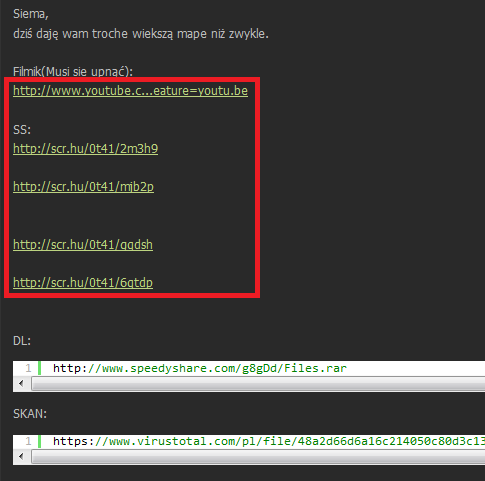
Task: Open screenshot link ending in 6qtdp
Action: pyautogui.click(x=83, y=283)
